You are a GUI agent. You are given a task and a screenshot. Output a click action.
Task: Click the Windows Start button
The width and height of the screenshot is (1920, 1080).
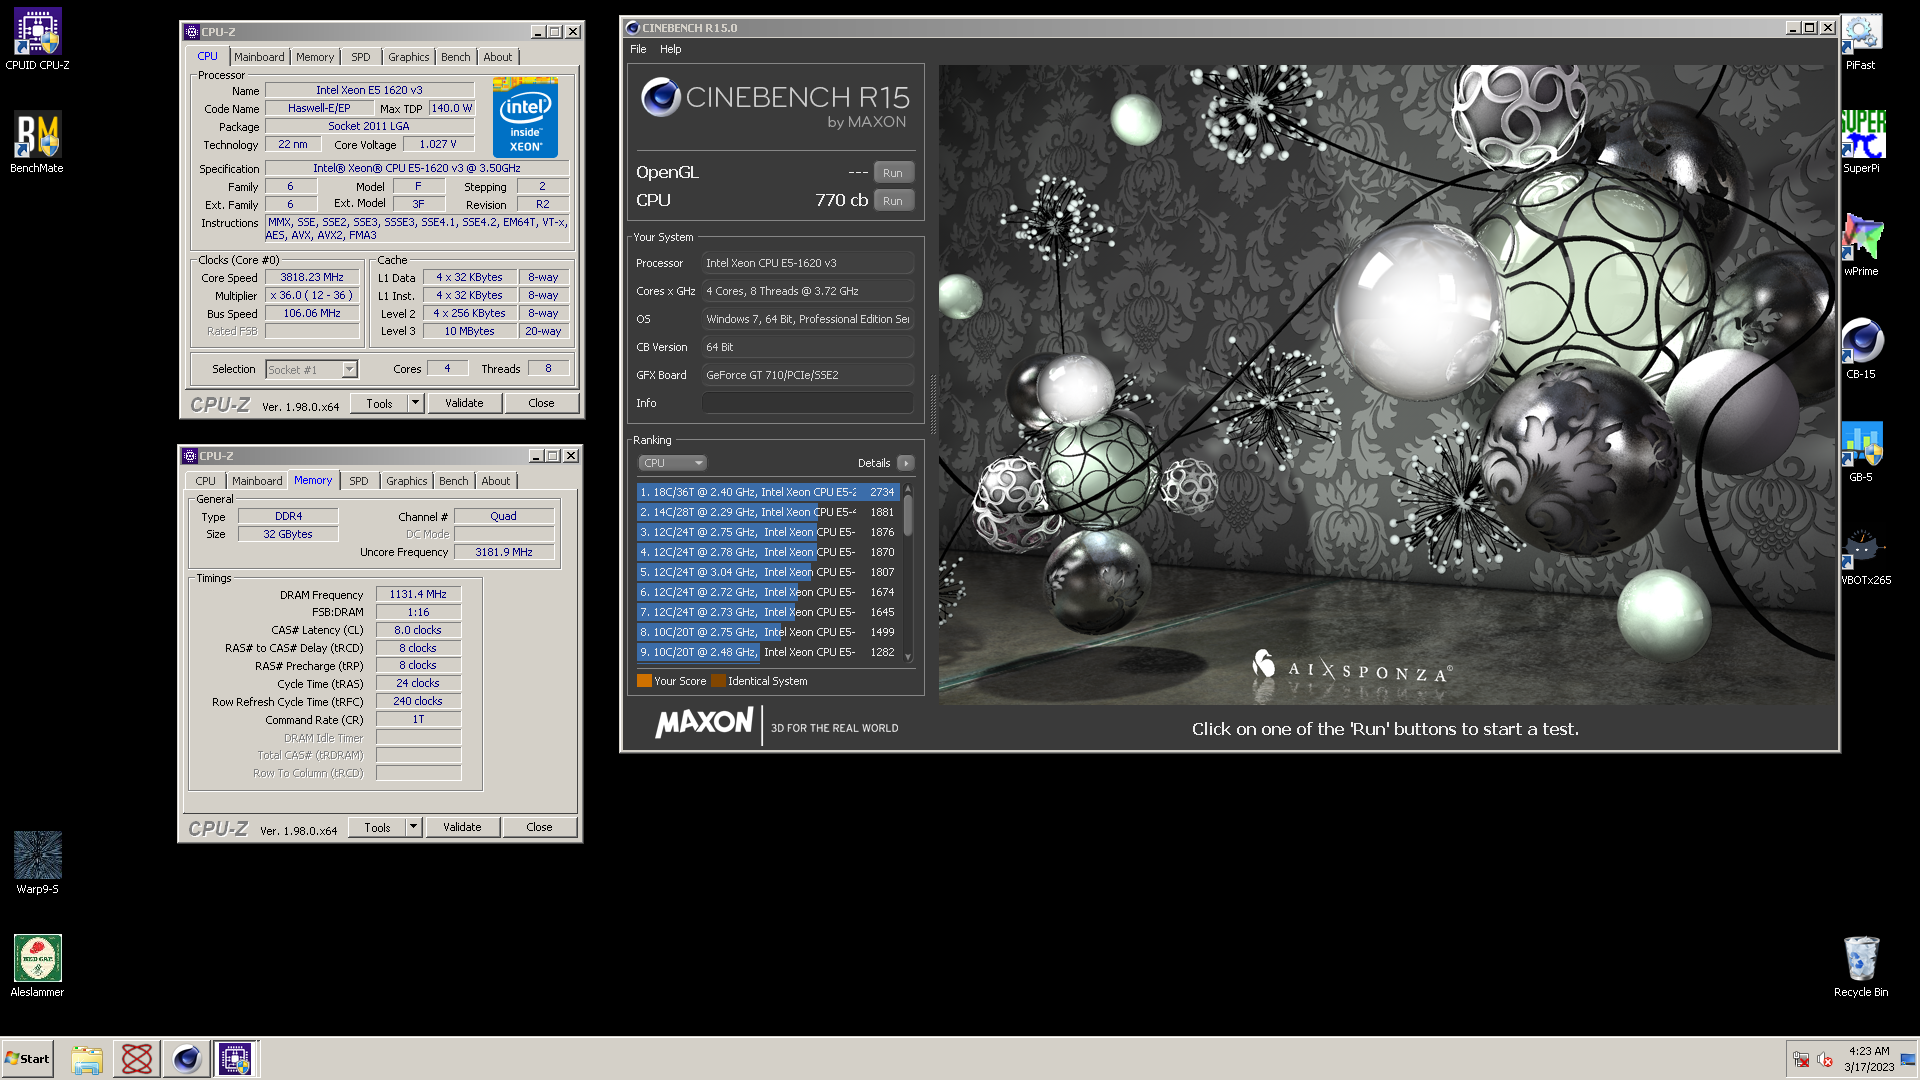point(28,1059)
